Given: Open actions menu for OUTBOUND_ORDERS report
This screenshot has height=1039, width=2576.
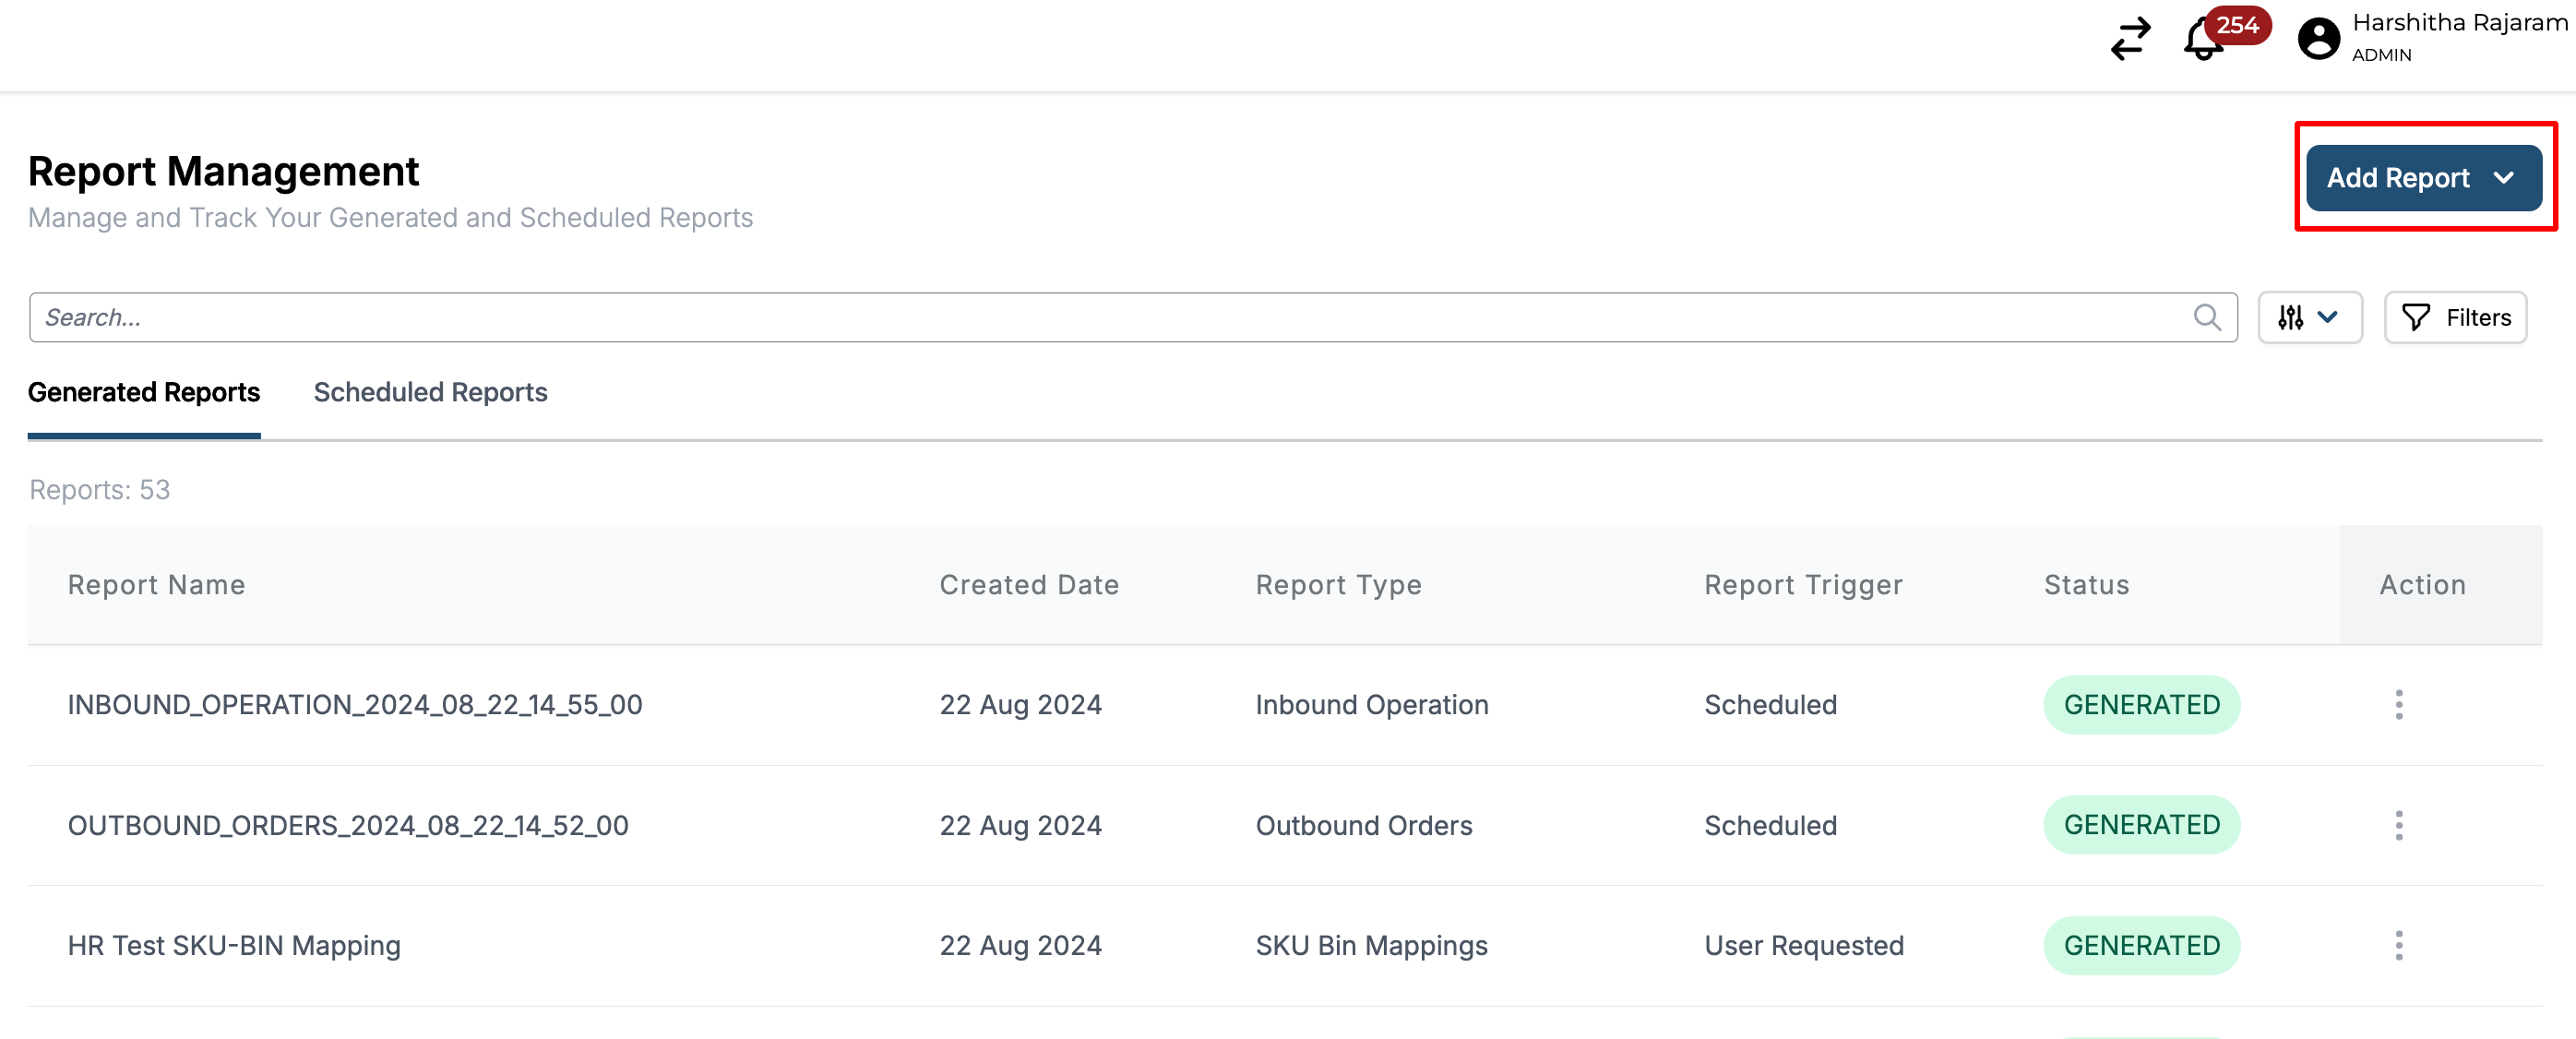Looking at the screenshot, I should pos(2398,825).
